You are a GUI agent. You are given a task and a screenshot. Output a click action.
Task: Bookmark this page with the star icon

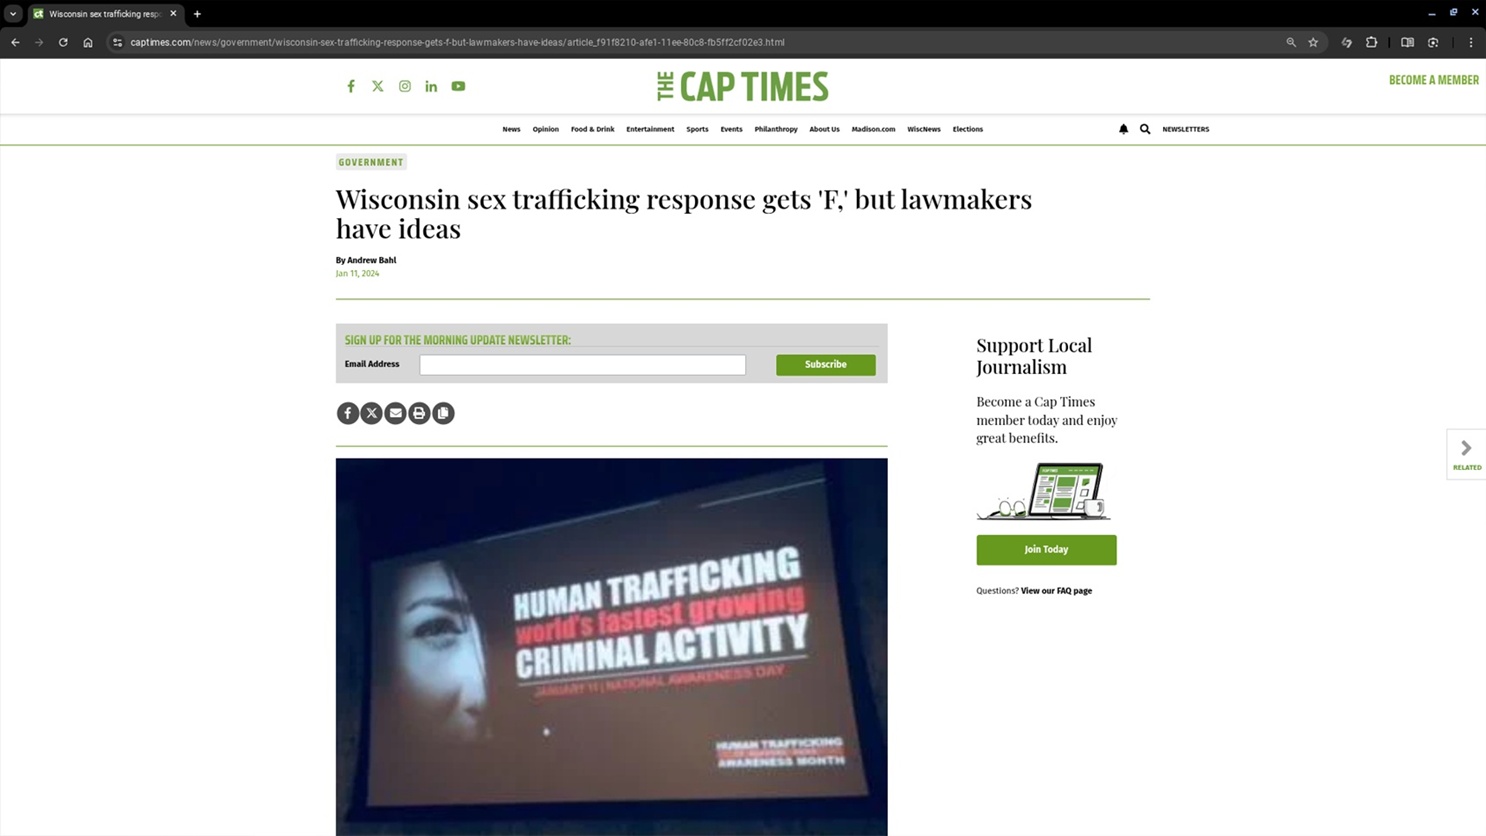click(x=1313, y=42)
